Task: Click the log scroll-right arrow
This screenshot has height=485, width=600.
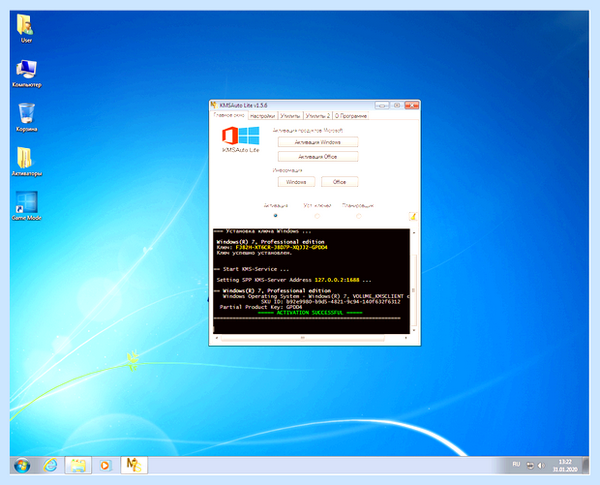Action: pos(406,338)
